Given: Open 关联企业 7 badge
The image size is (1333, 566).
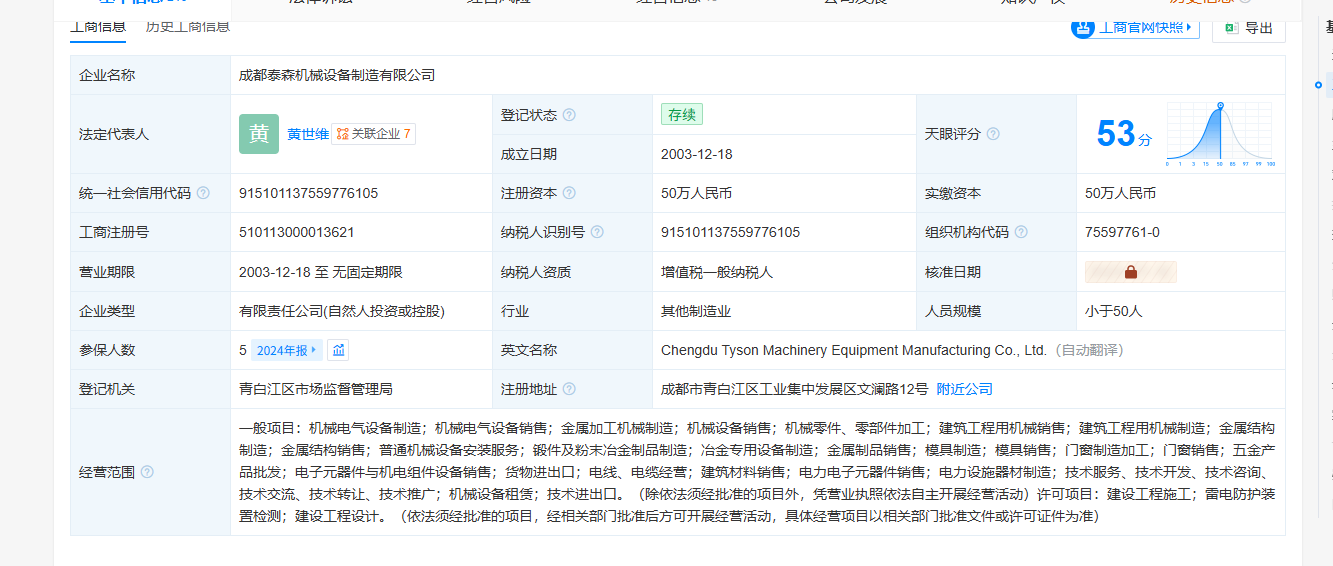Looking at the screenshot, I should 374,134.
